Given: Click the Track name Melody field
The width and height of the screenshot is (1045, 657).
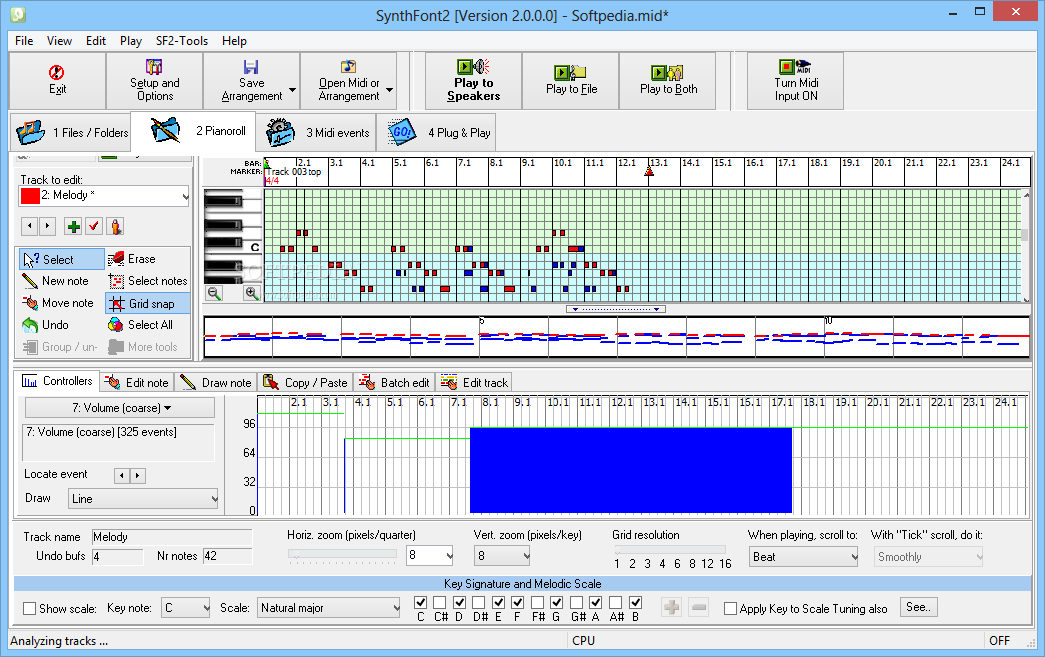Looking at the screenshot, I should pos(172,537).
